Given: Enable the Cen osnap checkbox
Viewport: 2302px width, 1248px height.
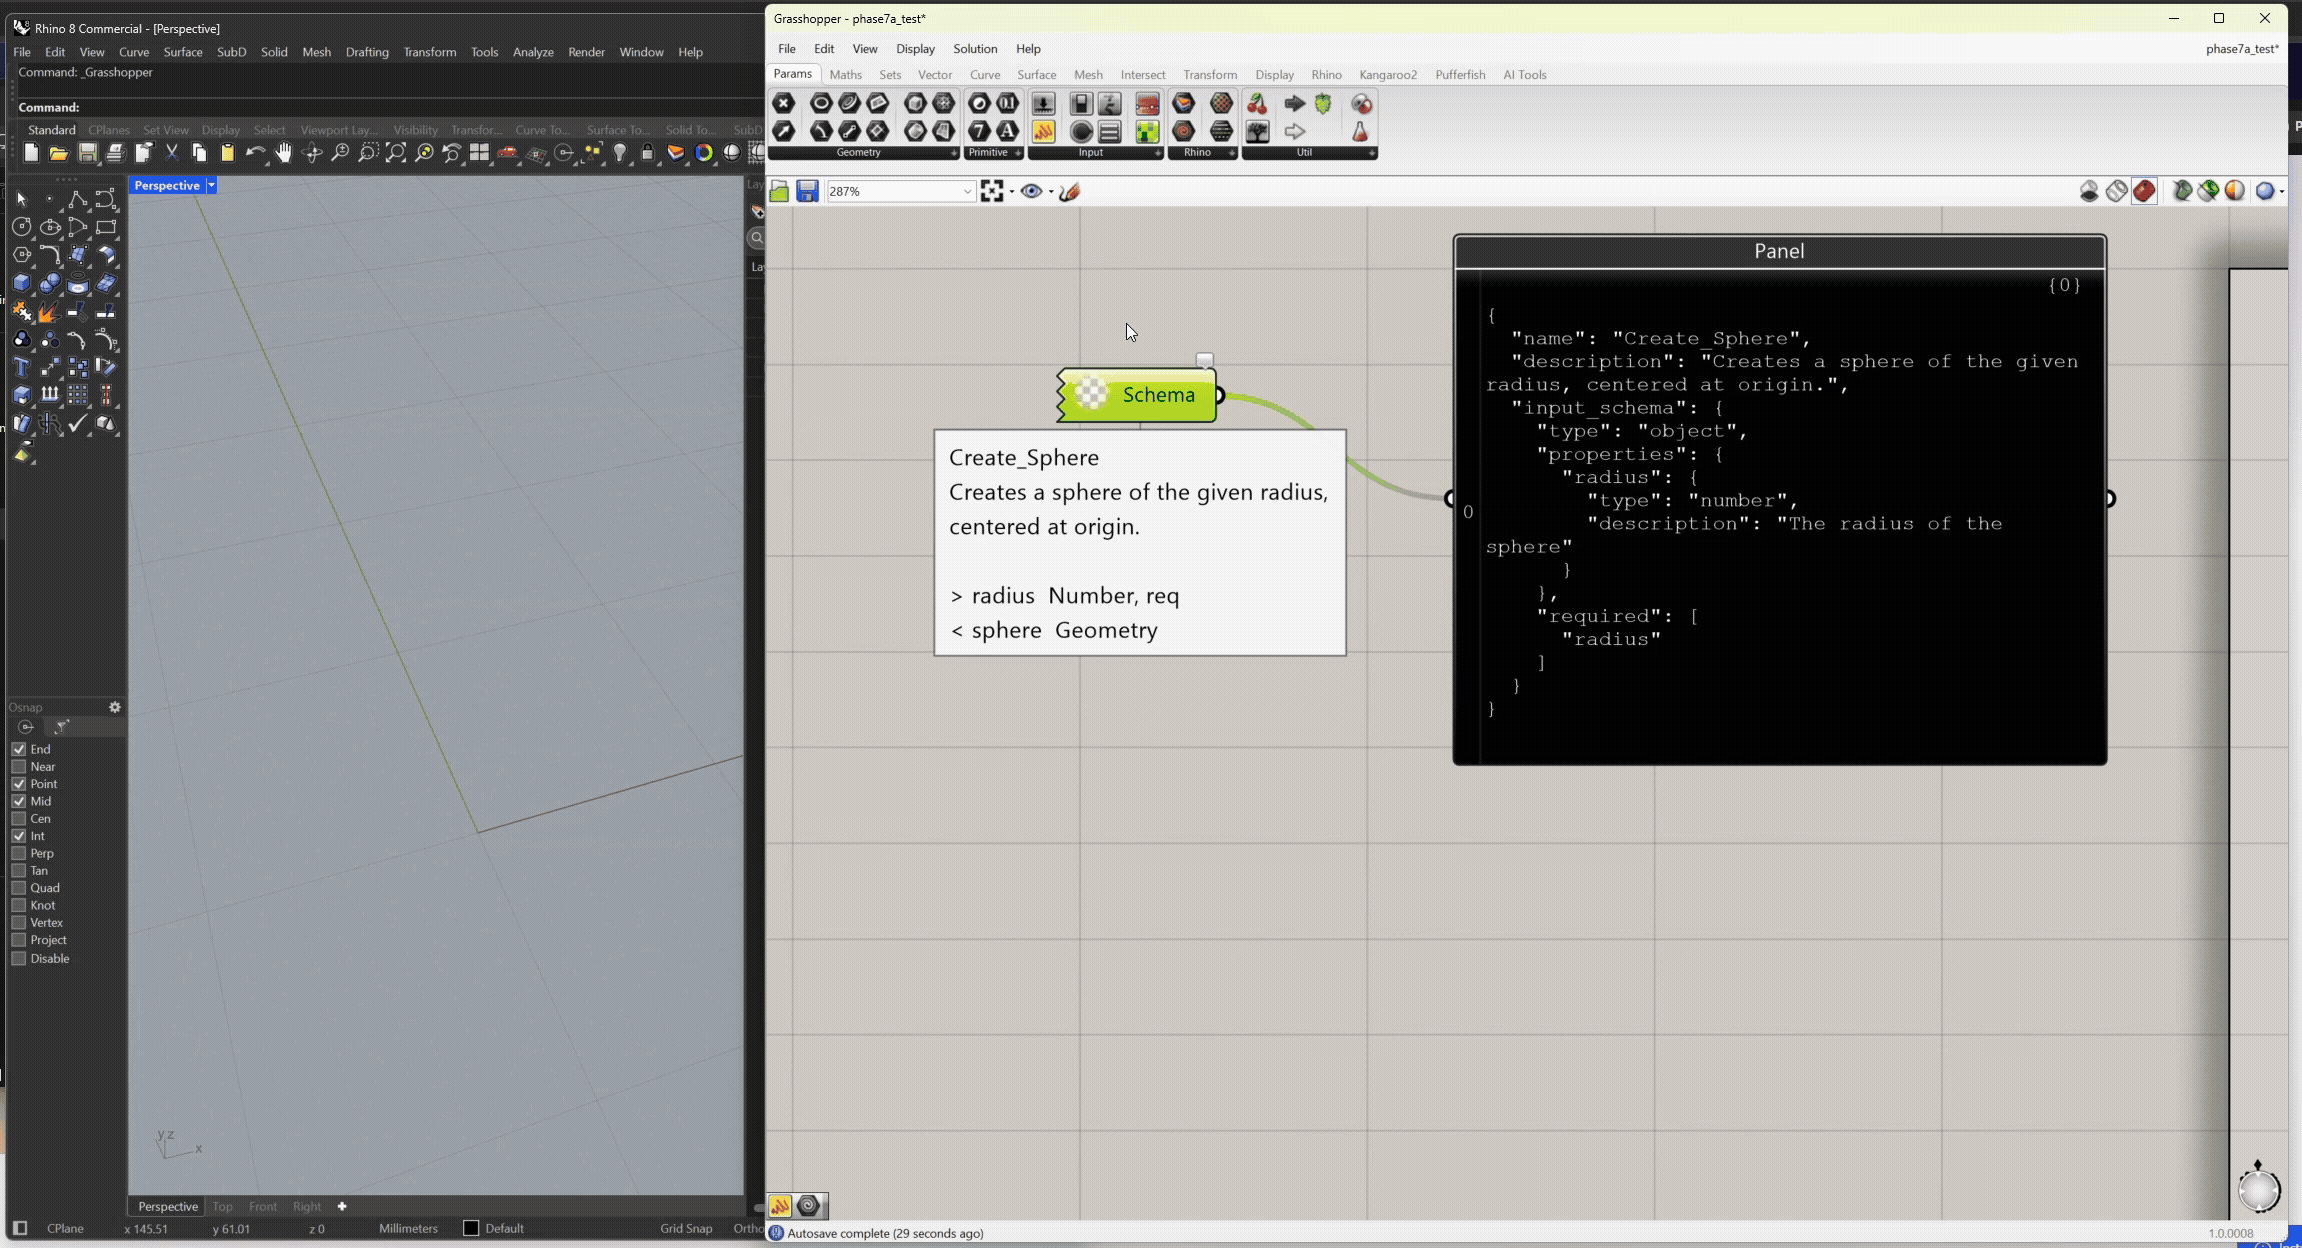Looking at the screenshot, I should (19, 819).
